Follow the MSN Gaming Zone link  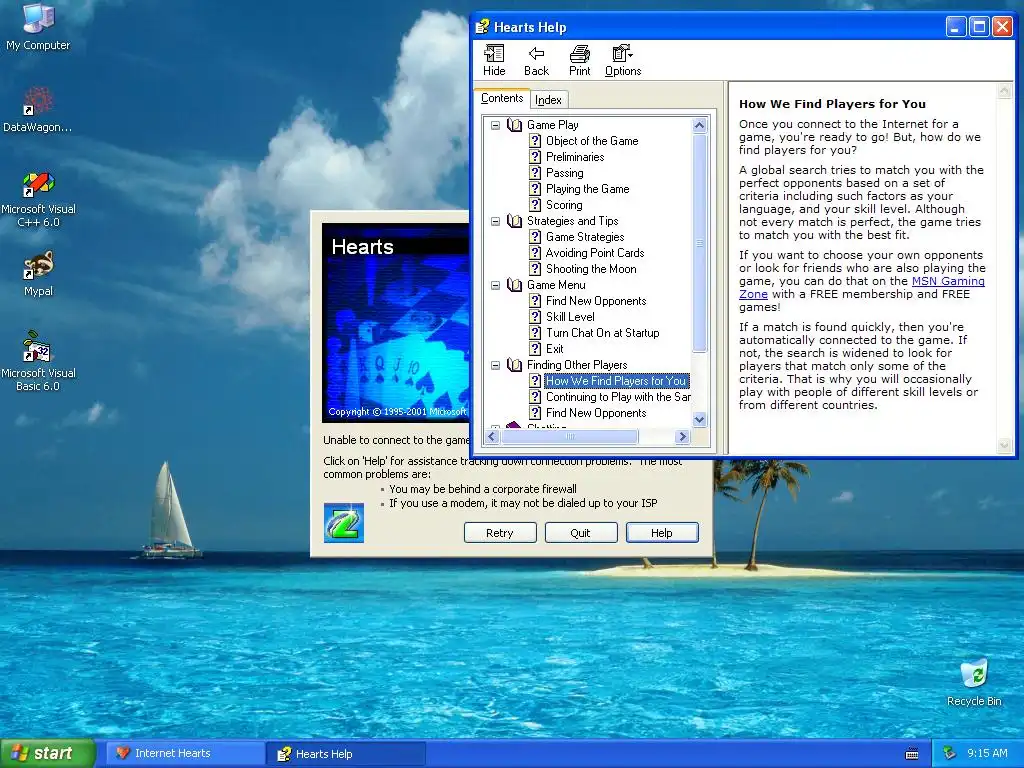tap(948, 281)
